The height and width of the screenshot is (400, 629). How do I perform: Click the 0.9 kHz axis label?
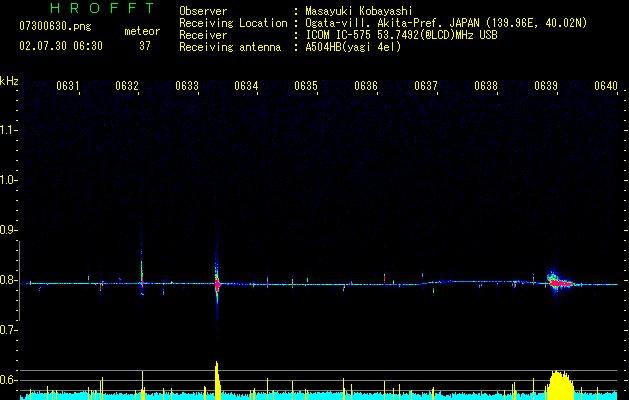[x=8, y=230]
